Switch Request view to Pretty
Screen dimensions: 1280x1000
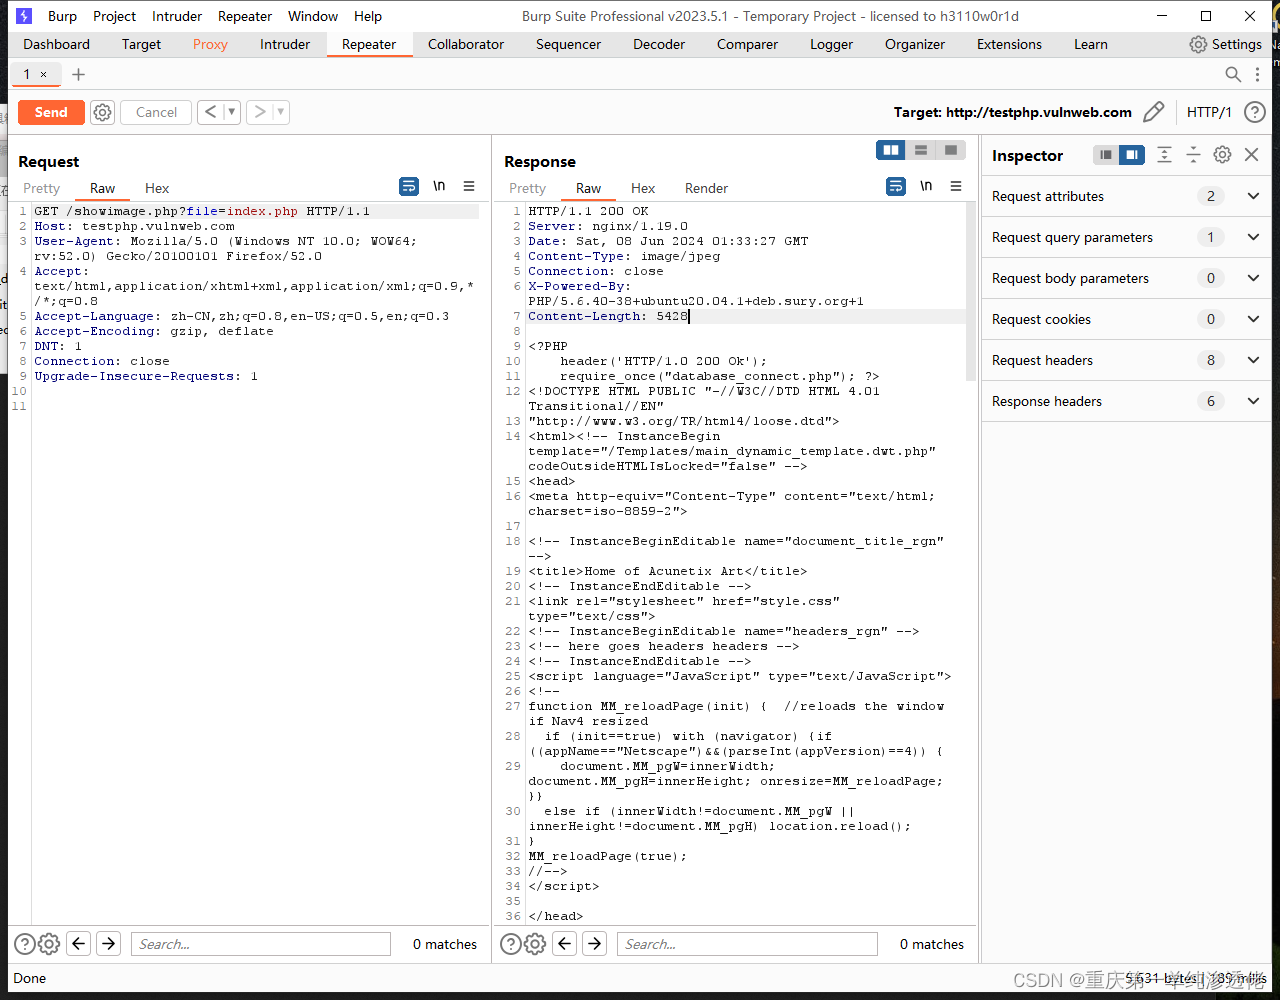42,188
